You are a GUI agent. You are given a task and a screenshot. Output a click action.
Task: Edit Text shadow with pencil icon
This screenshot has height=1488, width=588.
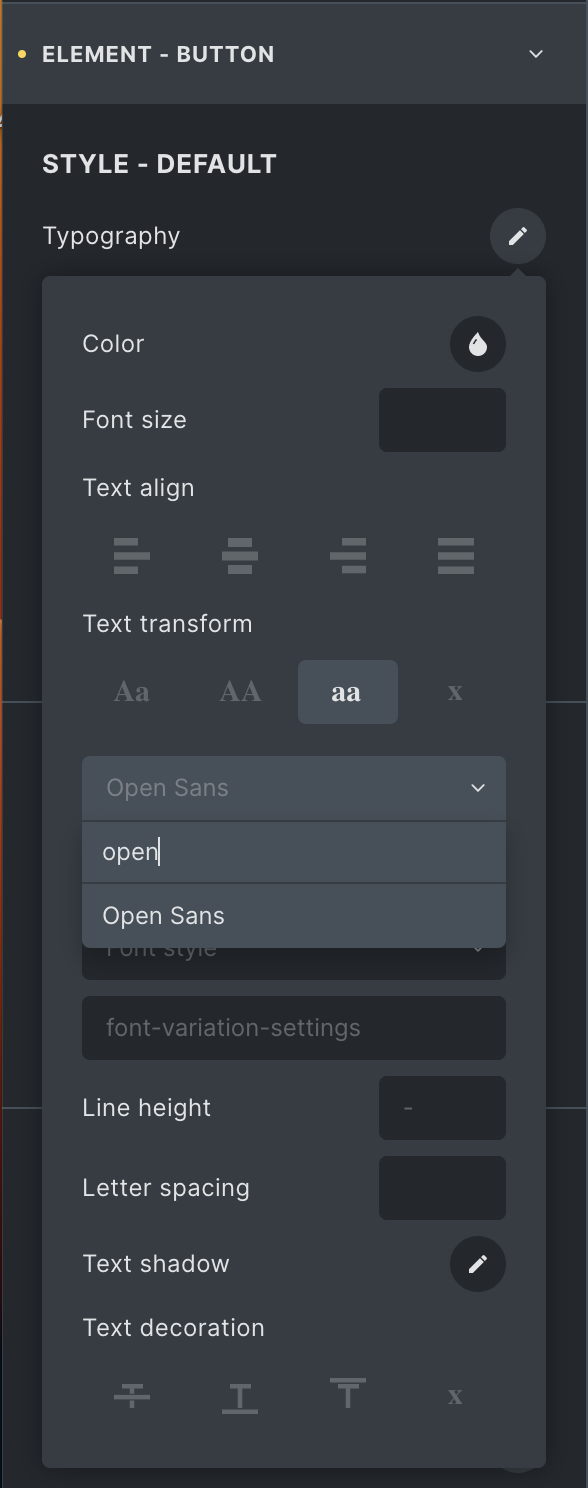477,1264
